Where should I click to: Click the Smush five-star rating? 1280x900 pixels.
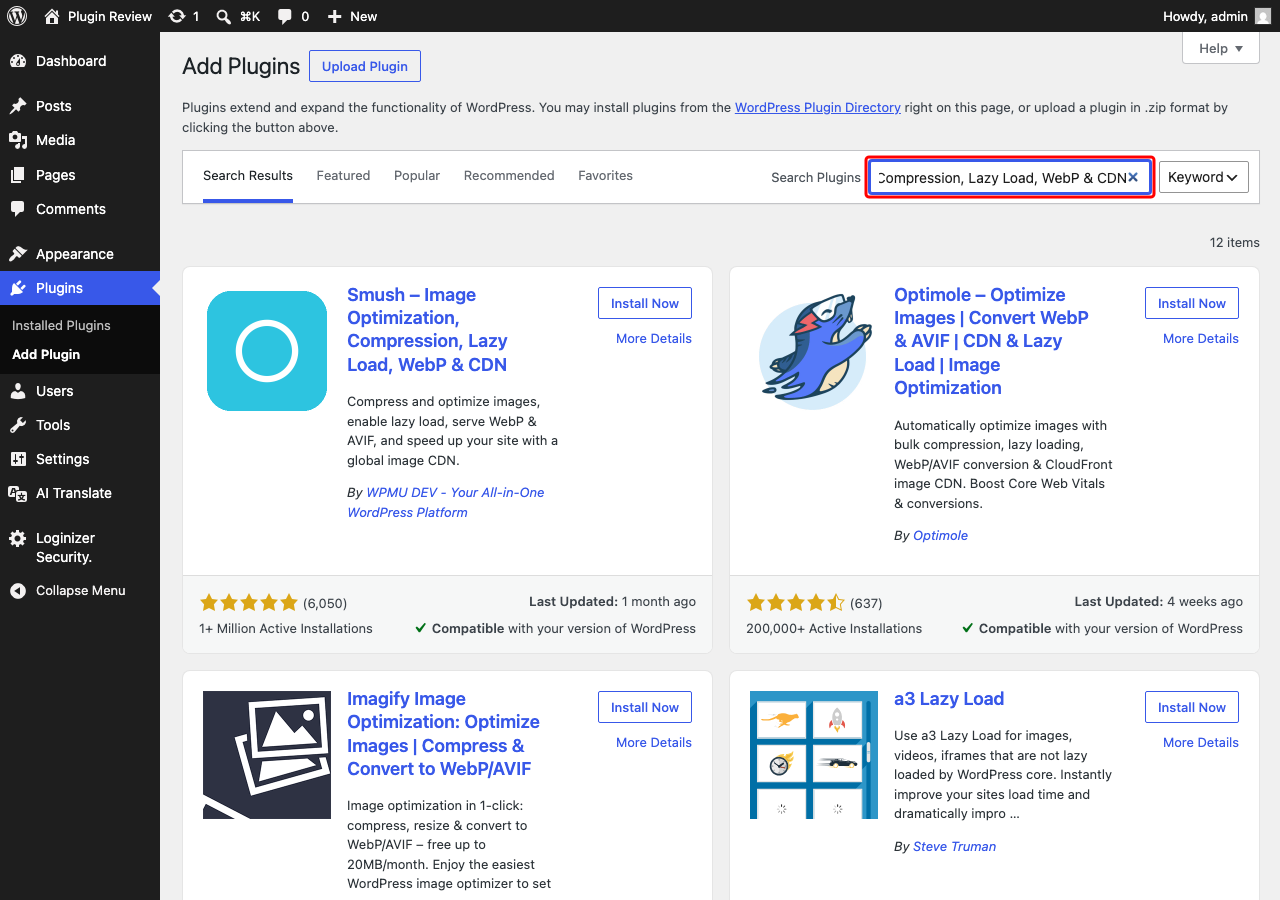coord(249,603)
